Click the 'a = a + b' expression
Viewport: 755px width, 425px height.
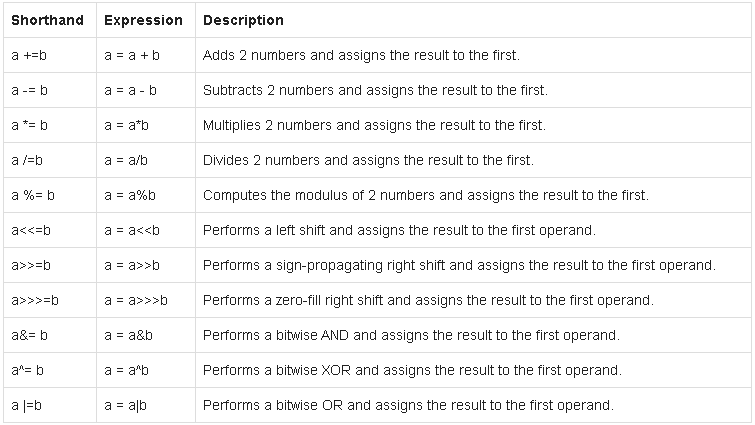click(x=132, y=55)
